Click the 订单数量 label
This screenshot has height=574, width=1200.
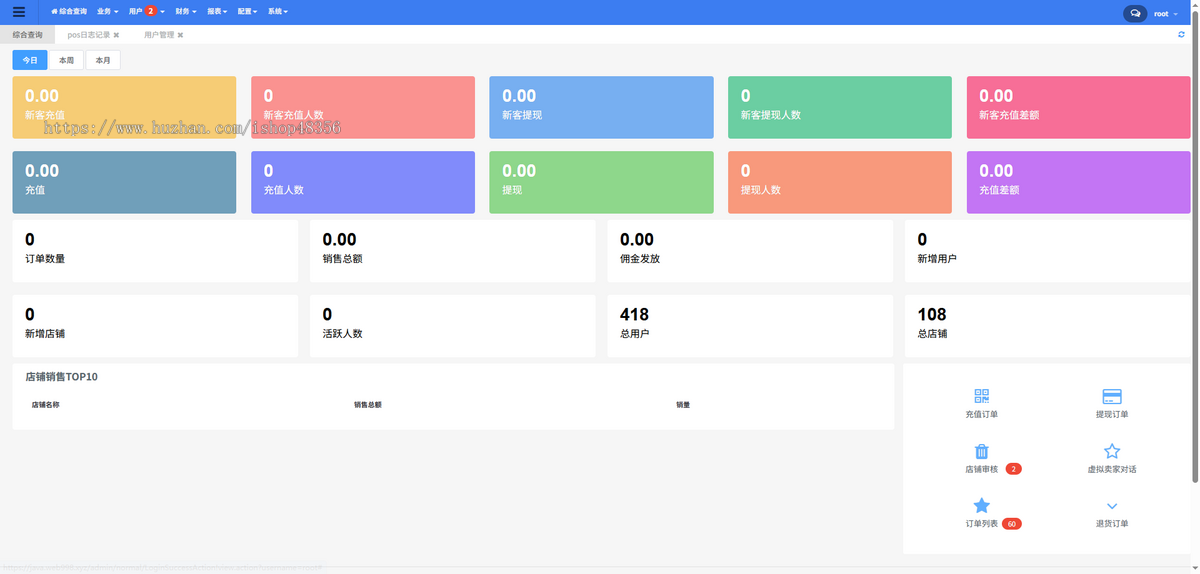click(x=45, y=259)
